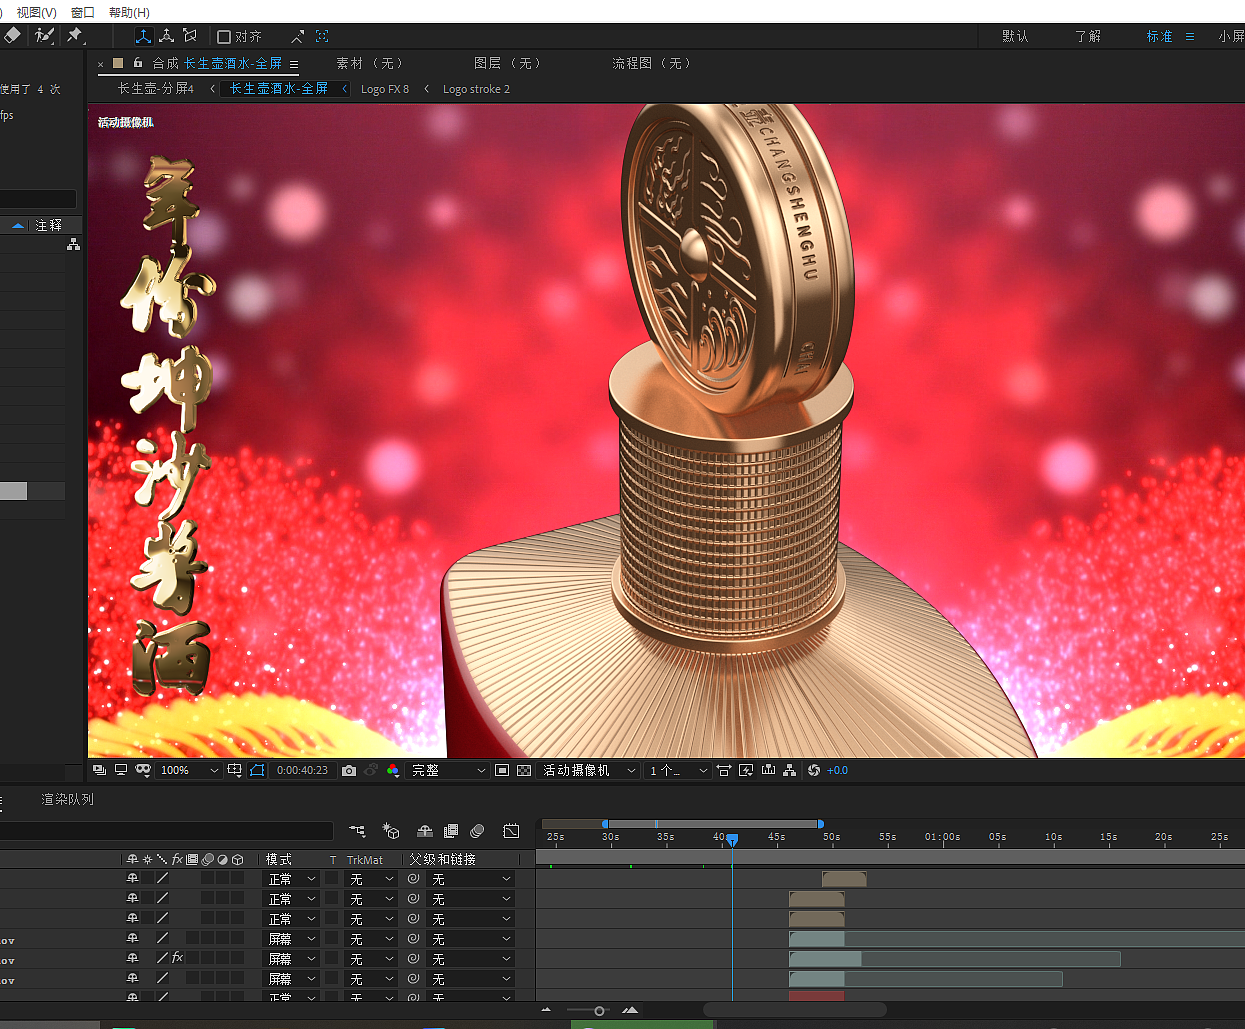The height and width of the screenshot is (1029, 1245).
Task: Click the primary viewer monitor icon
Action: tap(121, 770)
